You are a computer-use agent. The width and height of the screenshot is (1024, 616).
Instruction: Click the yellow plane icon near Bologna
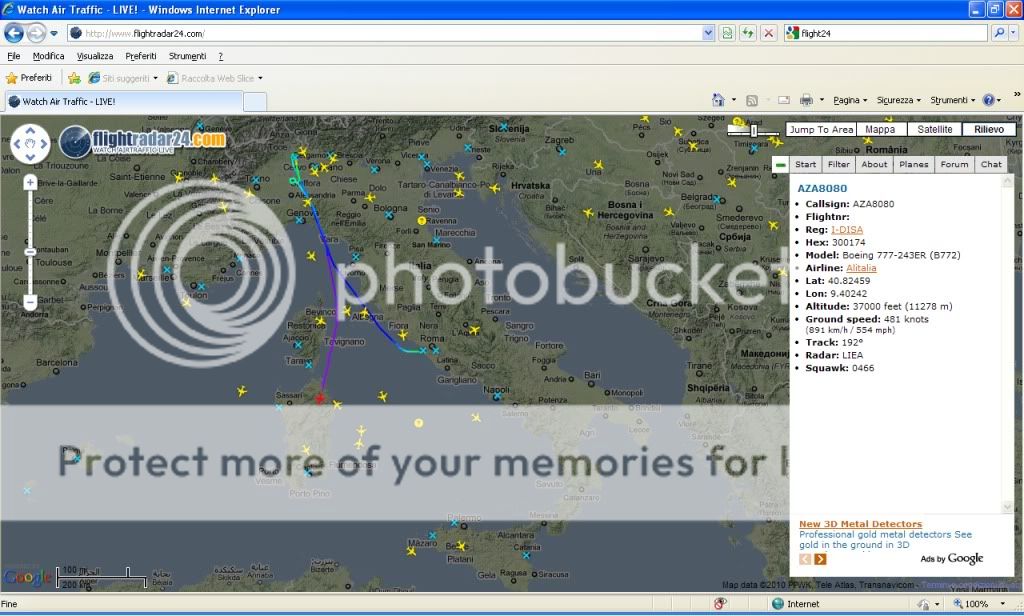(x=370, y=197)
